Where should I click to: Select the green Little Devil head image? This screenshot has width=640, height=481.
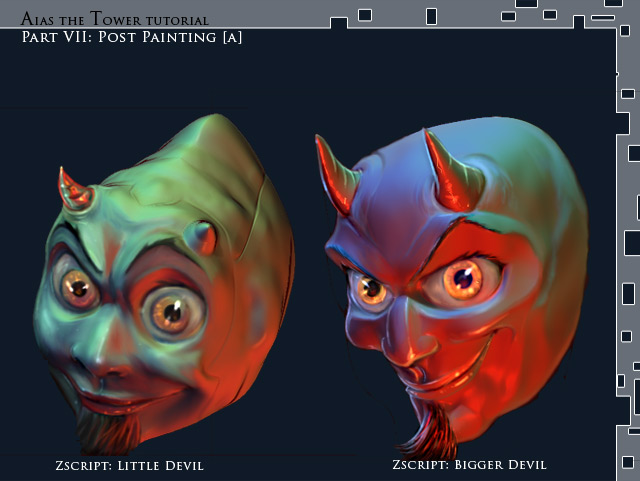pos(163,284)
